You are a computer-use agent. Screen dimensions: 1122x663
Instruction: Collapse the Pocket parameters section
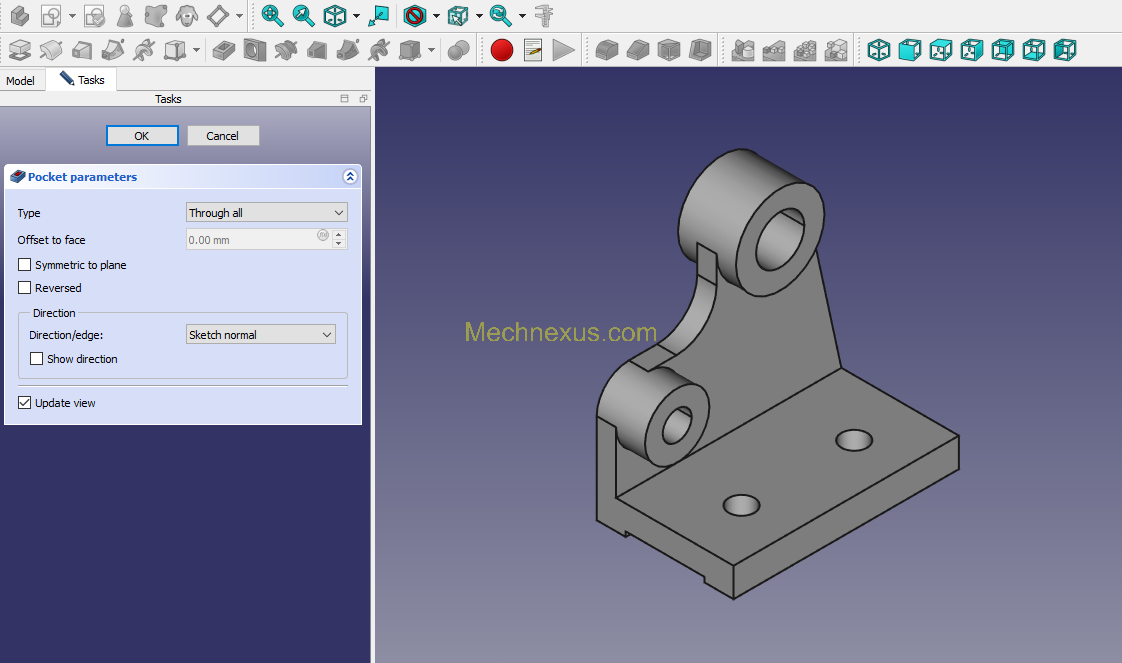350,177
